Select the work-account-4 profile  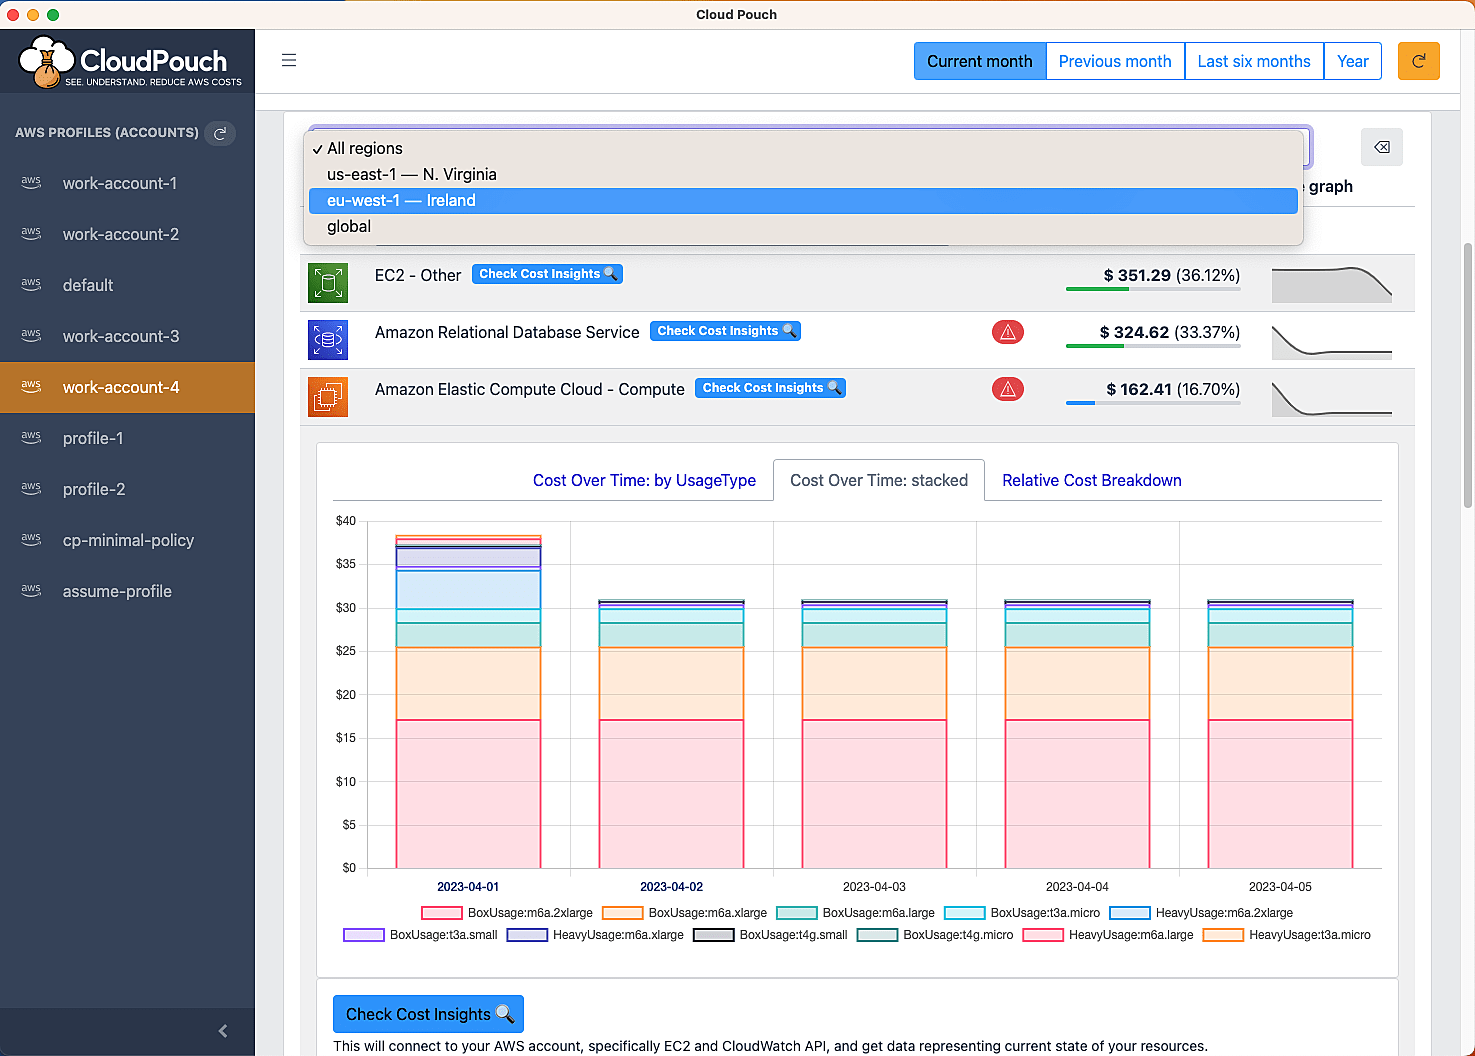pyautogui.click(x=127, y=387)
